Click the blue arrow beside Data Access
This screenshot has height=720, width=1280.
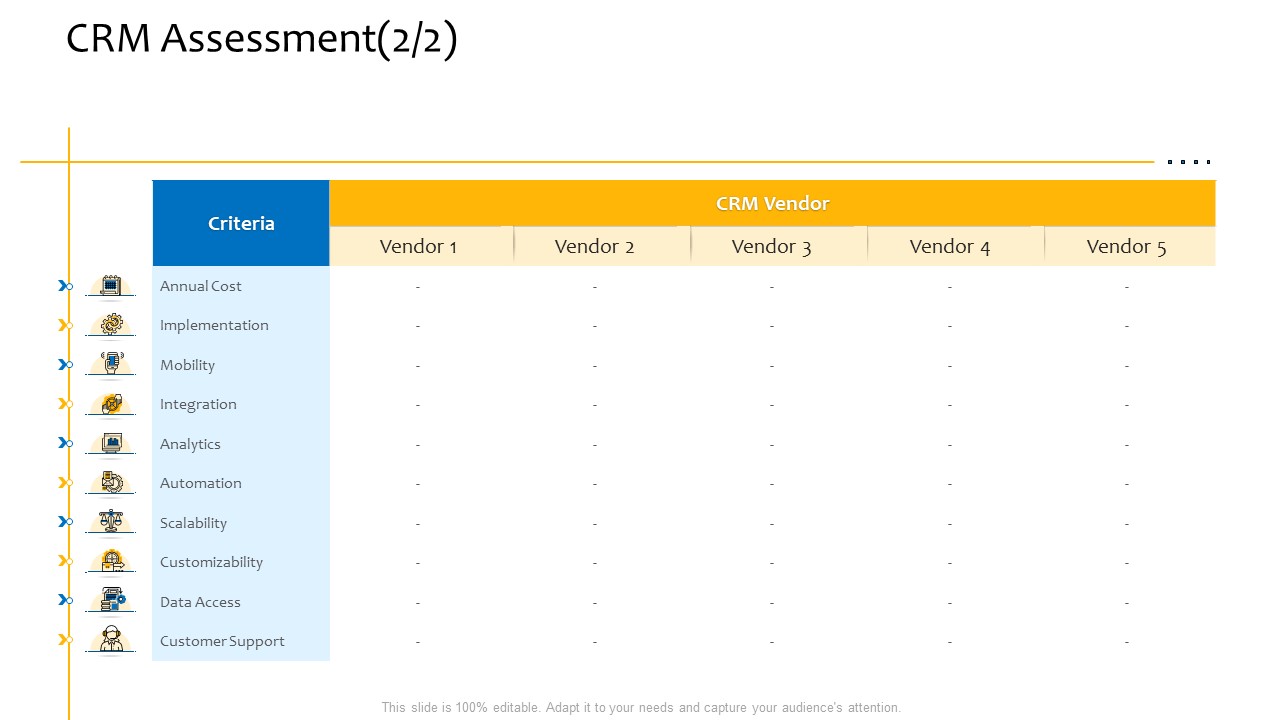(65, 600)
